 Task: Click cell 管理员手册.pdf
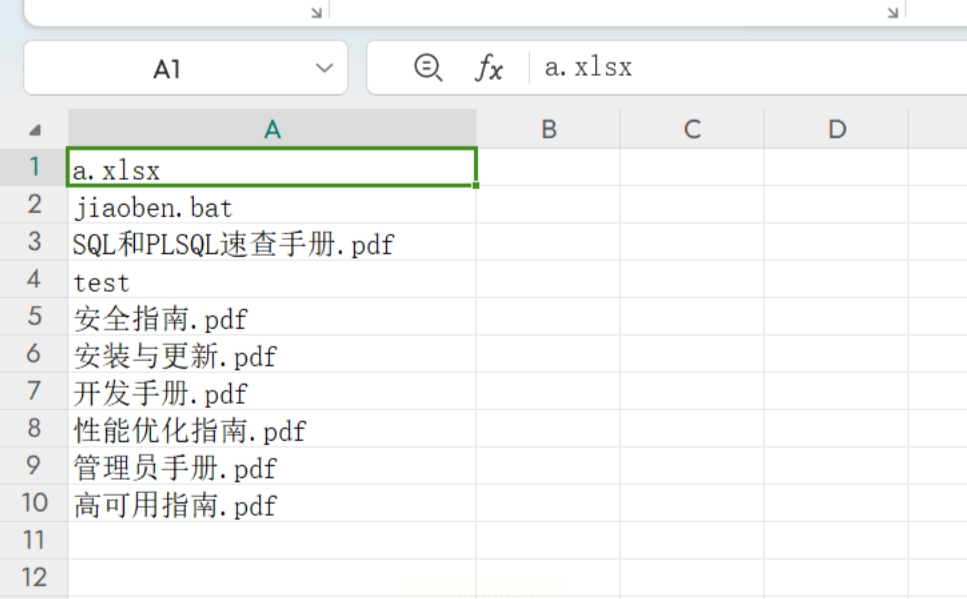(272, 466)
